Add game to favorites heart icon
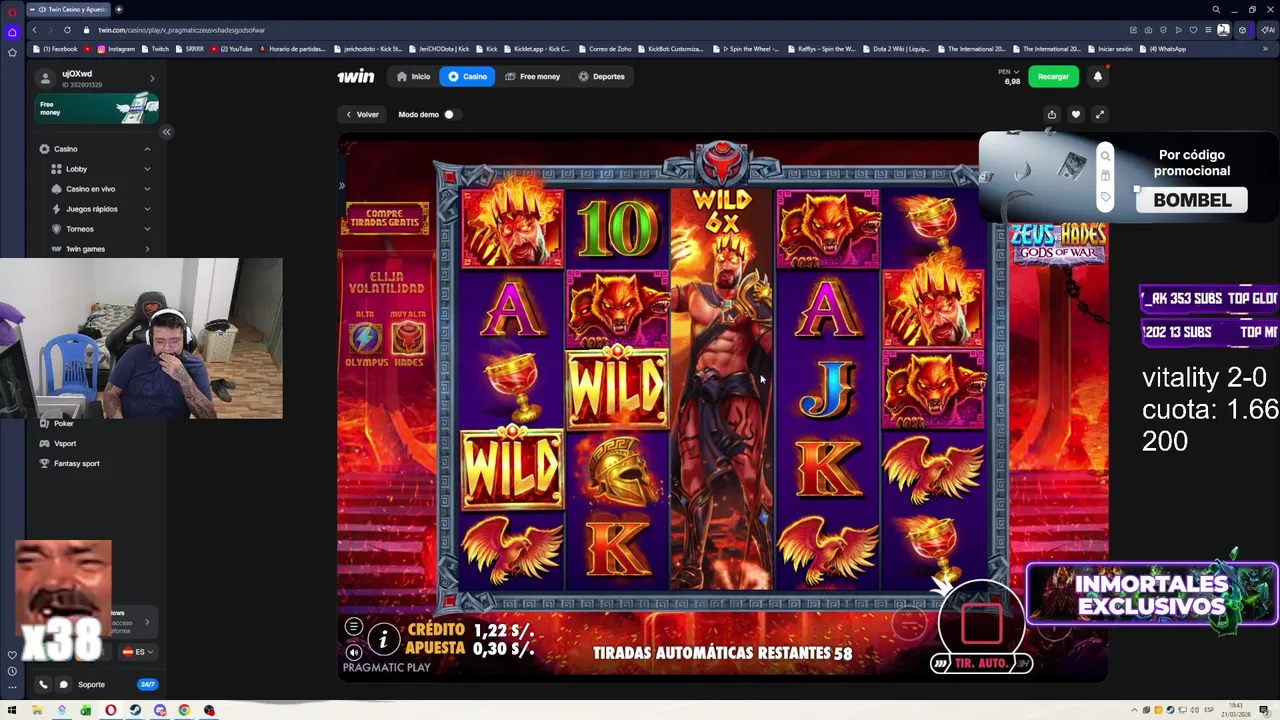The height and width of the screenshot is (720, 1280). point(1076,114)
